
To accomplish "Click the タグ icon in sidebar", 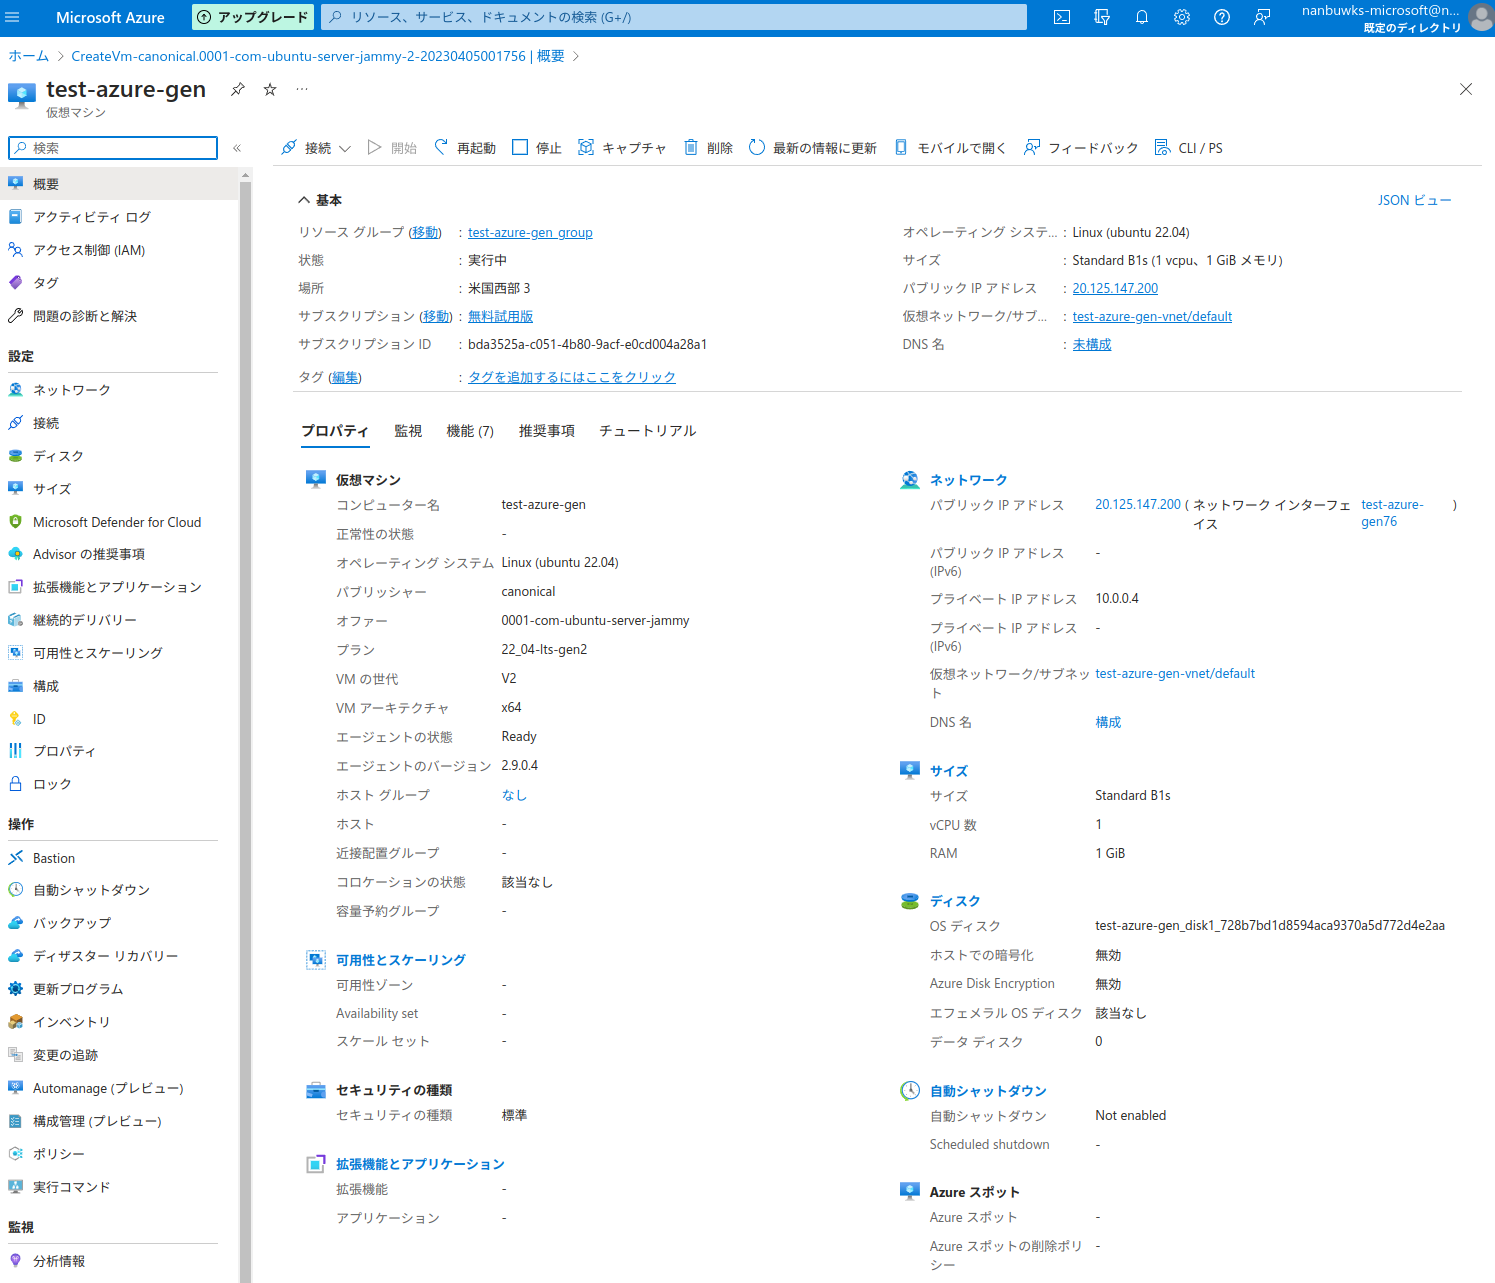I will [16, 283].
